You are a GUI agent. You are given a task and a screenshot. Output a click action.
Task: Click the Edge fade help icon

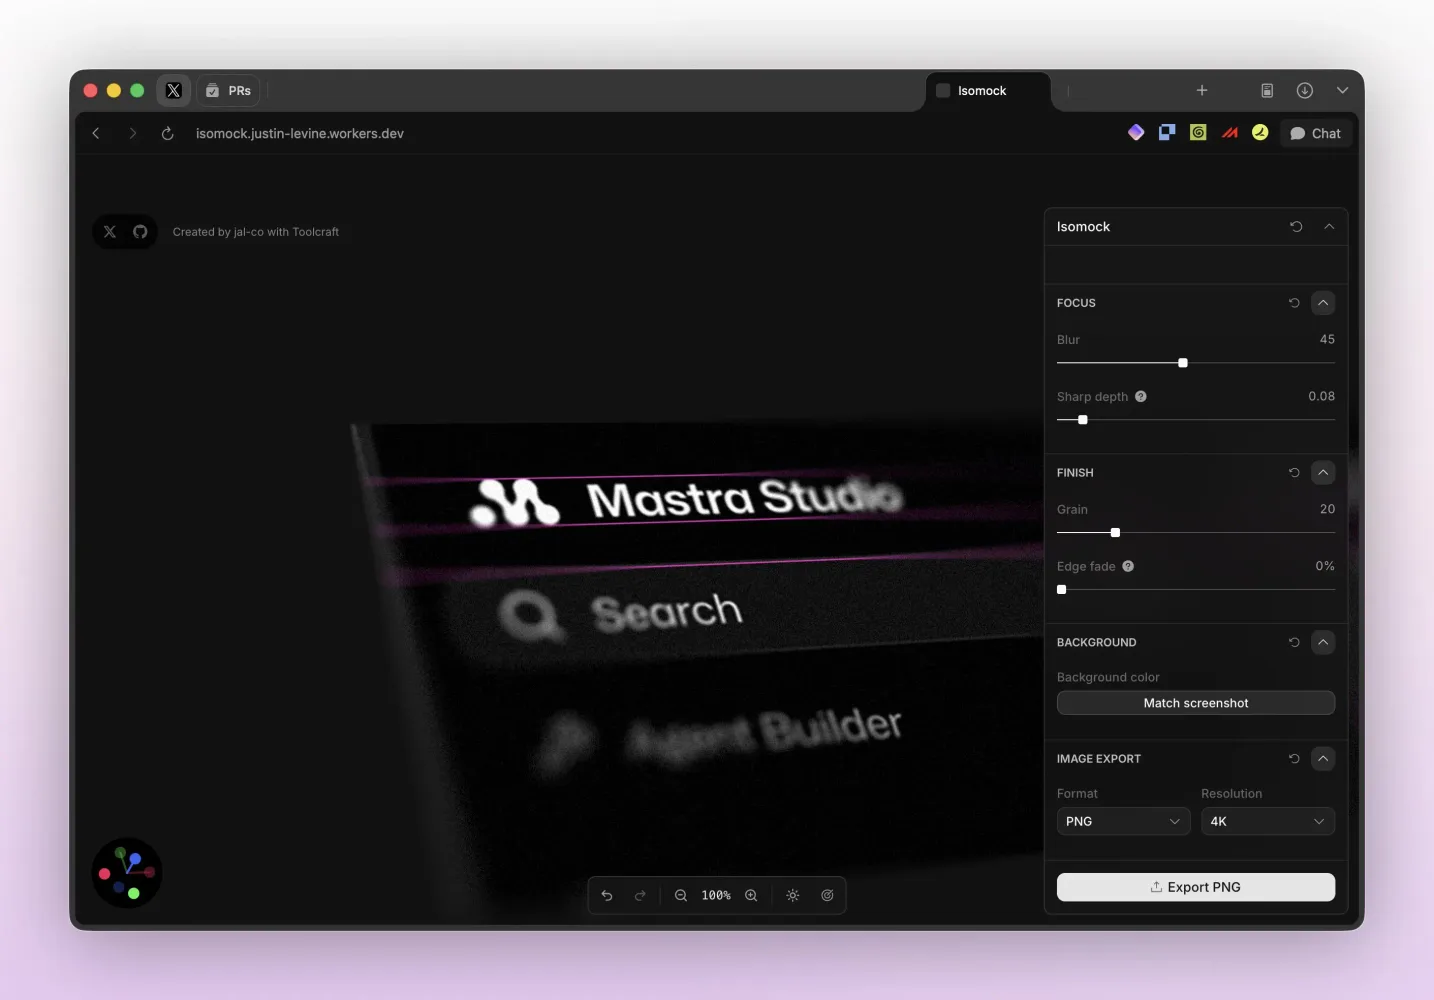click(1128, 566)
